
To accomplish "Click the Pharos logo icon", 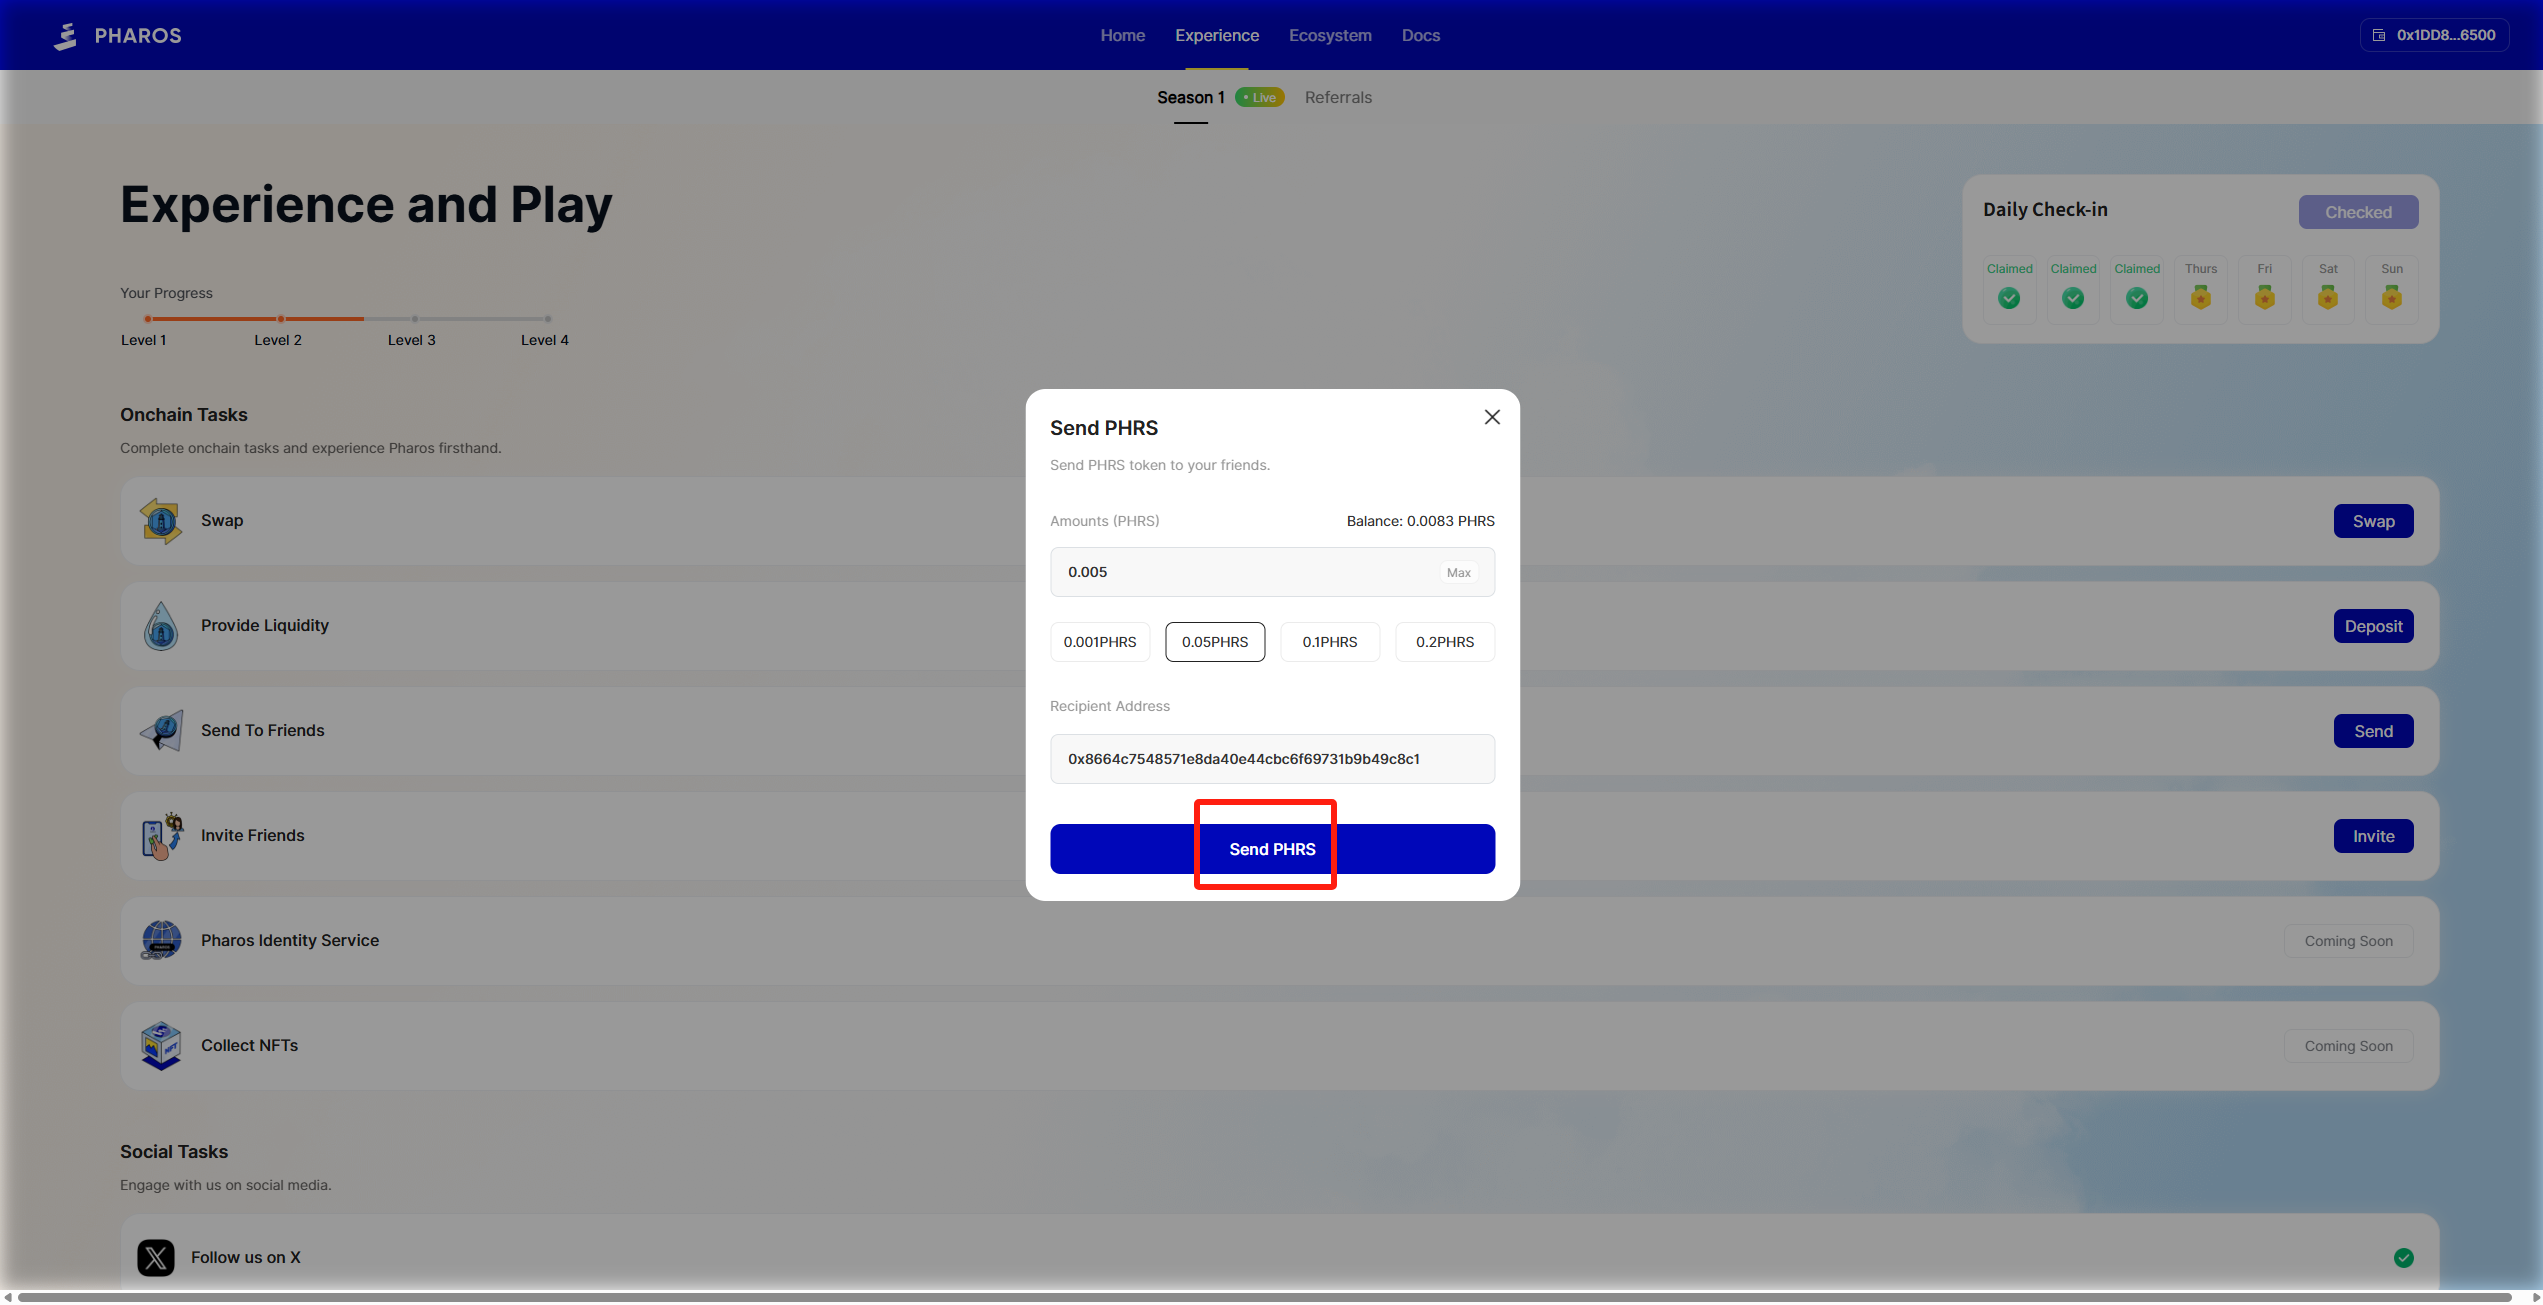I will [66, 36].
